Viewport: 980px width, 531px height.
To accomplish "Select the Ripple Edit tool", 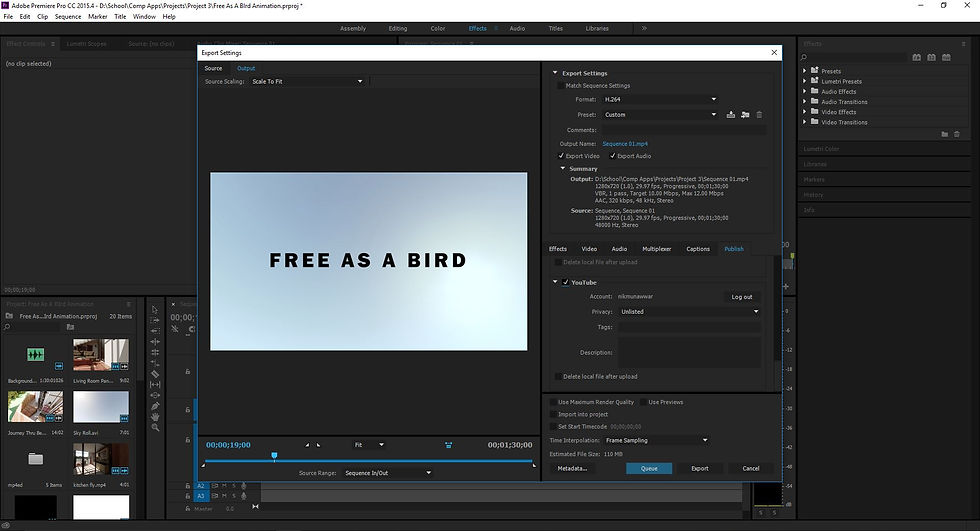I will pos(155,342).
